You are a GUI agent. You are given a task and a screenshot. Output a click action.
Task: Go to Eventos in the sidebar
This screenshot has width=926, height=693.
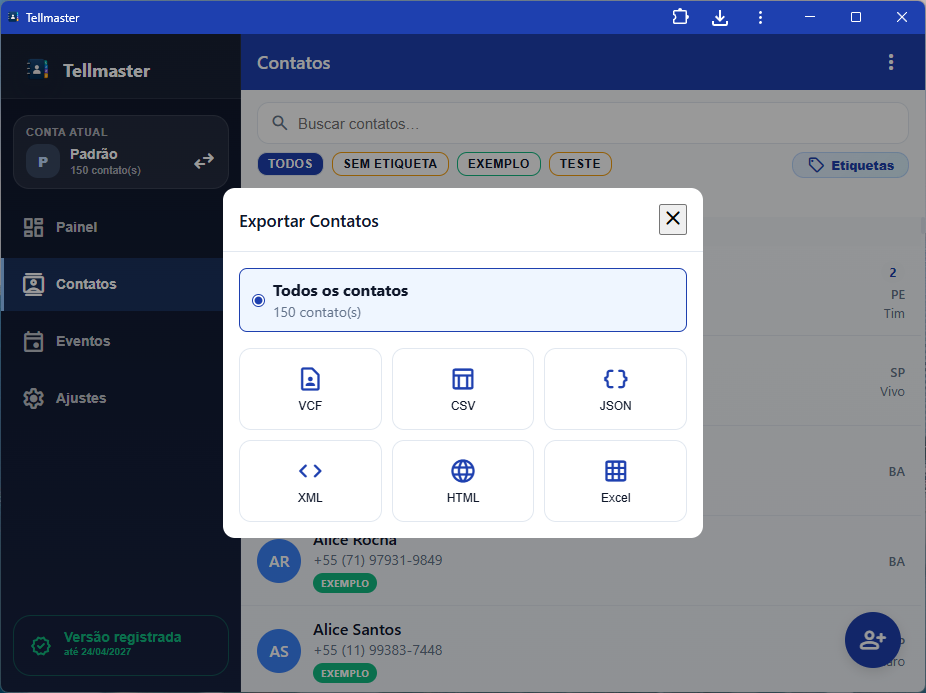pos(82,341)
